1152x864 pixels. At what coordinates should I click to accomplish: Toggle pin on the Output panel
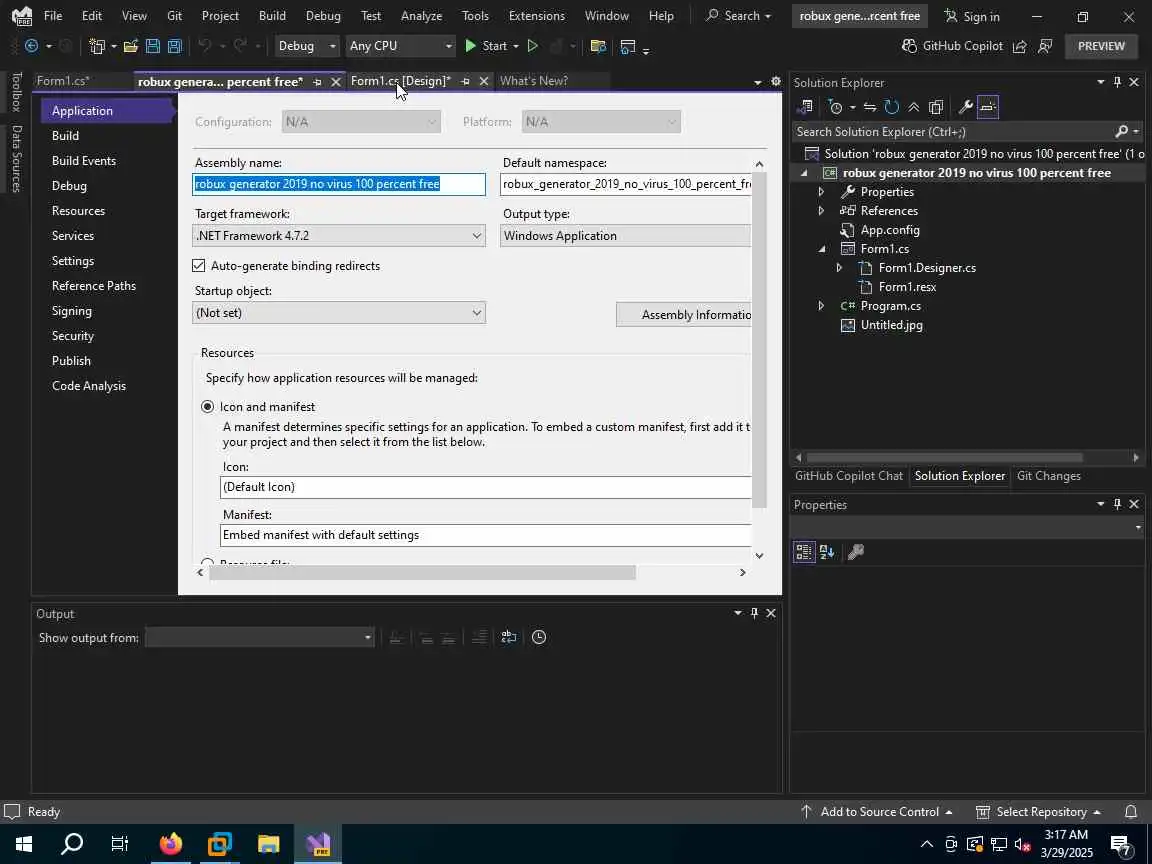tap(754, 613)
